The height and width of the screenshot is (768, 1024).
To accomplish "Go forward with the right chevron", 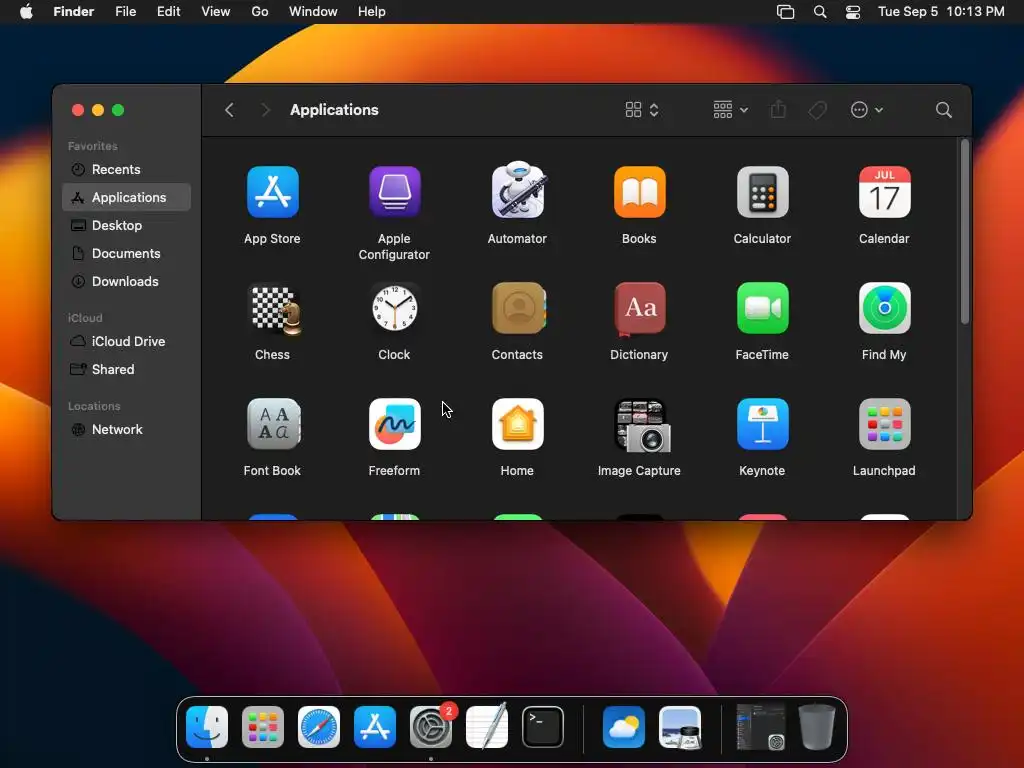I will pos(265,110).
